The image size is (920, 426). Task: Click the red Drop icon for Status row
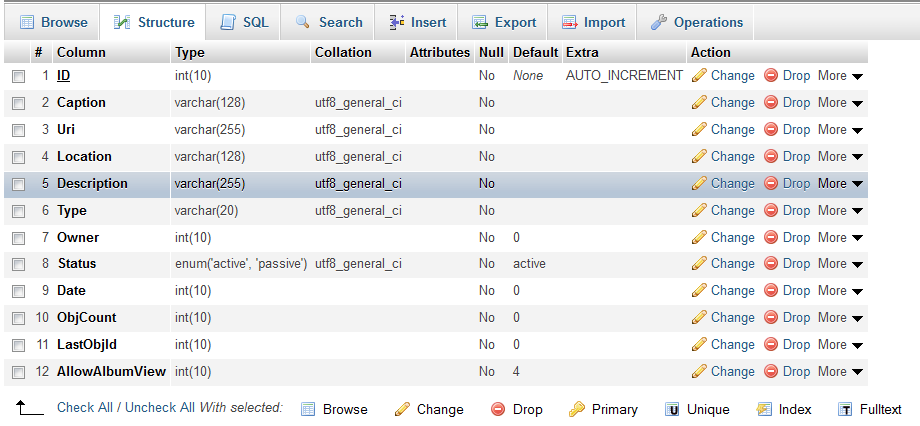click(x=771, y=264)
